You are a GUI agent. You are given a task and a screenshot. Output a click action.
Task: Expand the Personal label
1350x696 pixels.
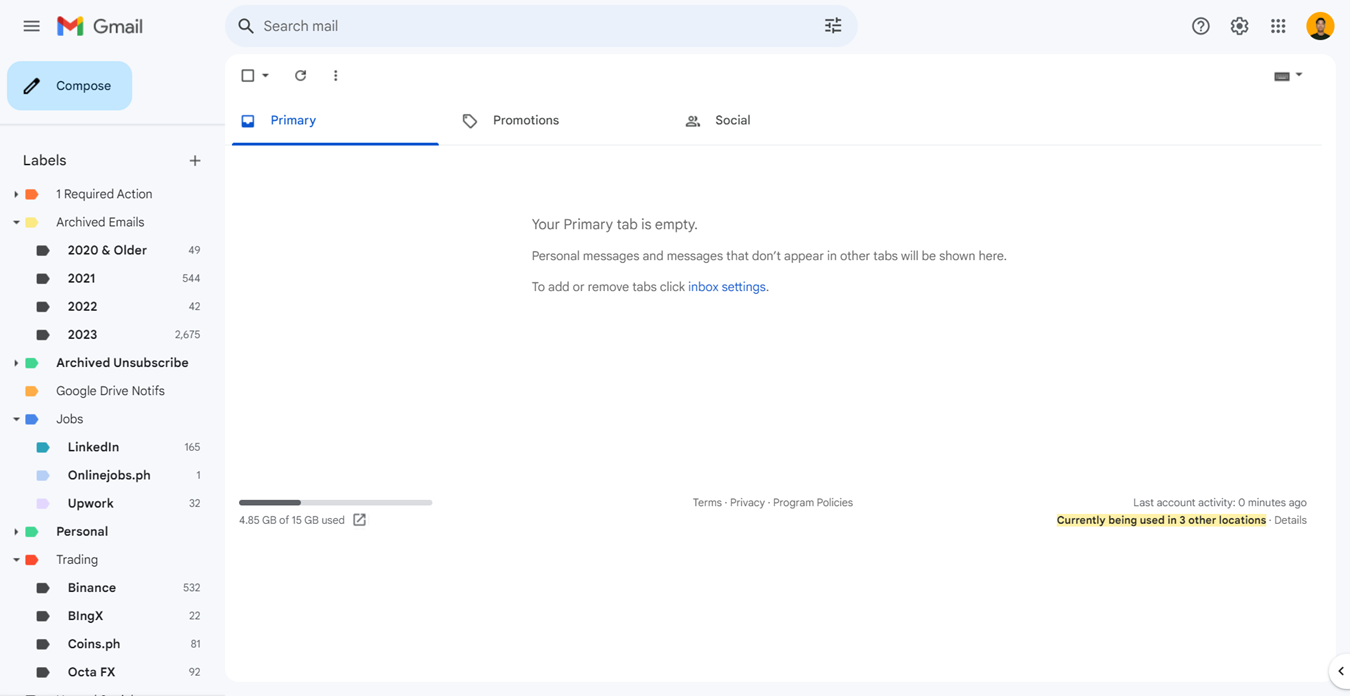point(16,532)
